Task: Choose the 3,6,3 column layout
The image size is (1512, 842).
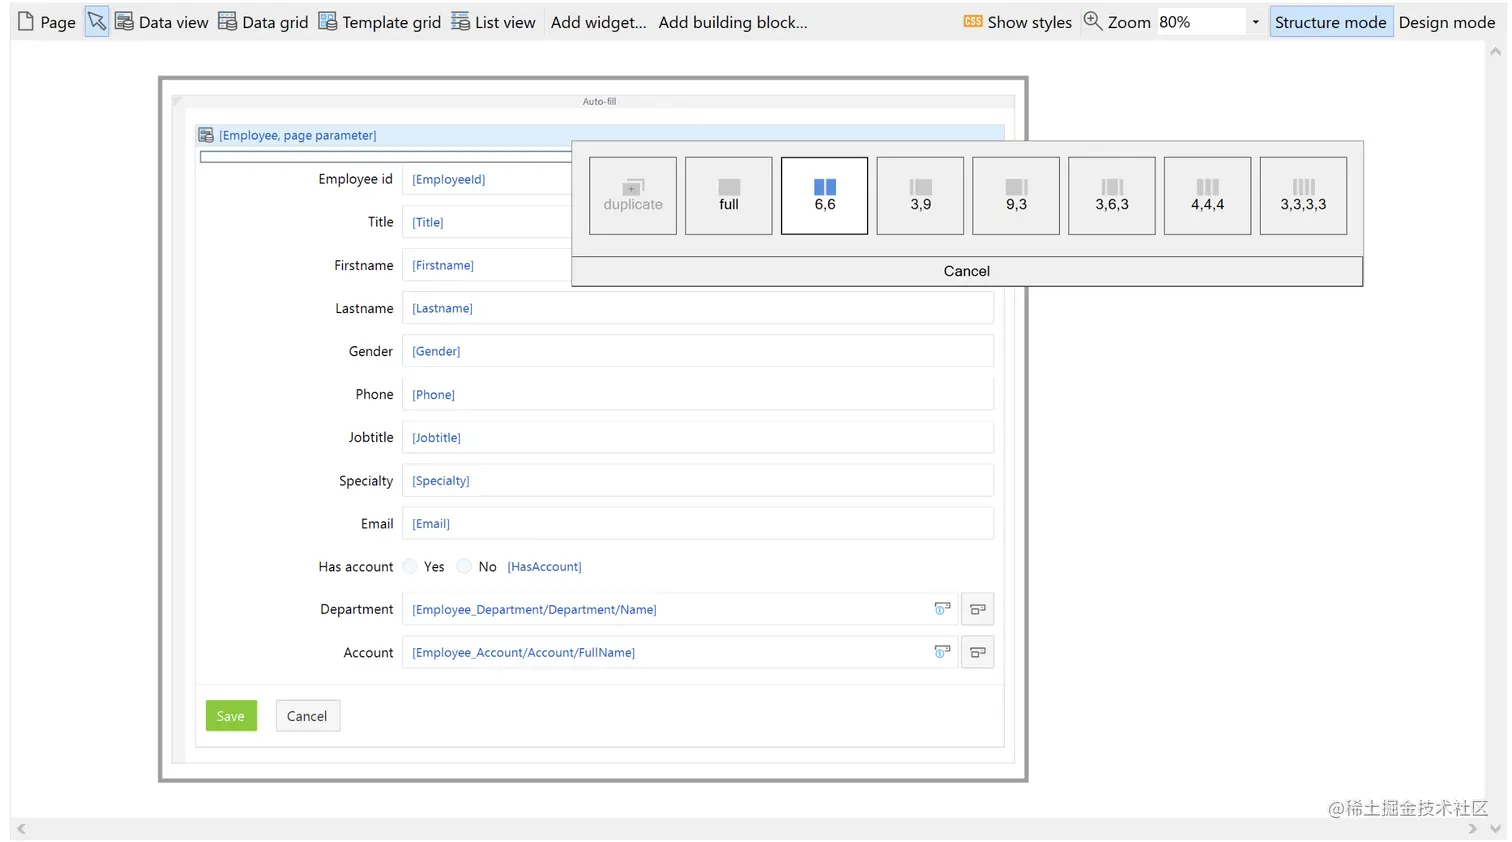Action: [x=1112, y=196]
